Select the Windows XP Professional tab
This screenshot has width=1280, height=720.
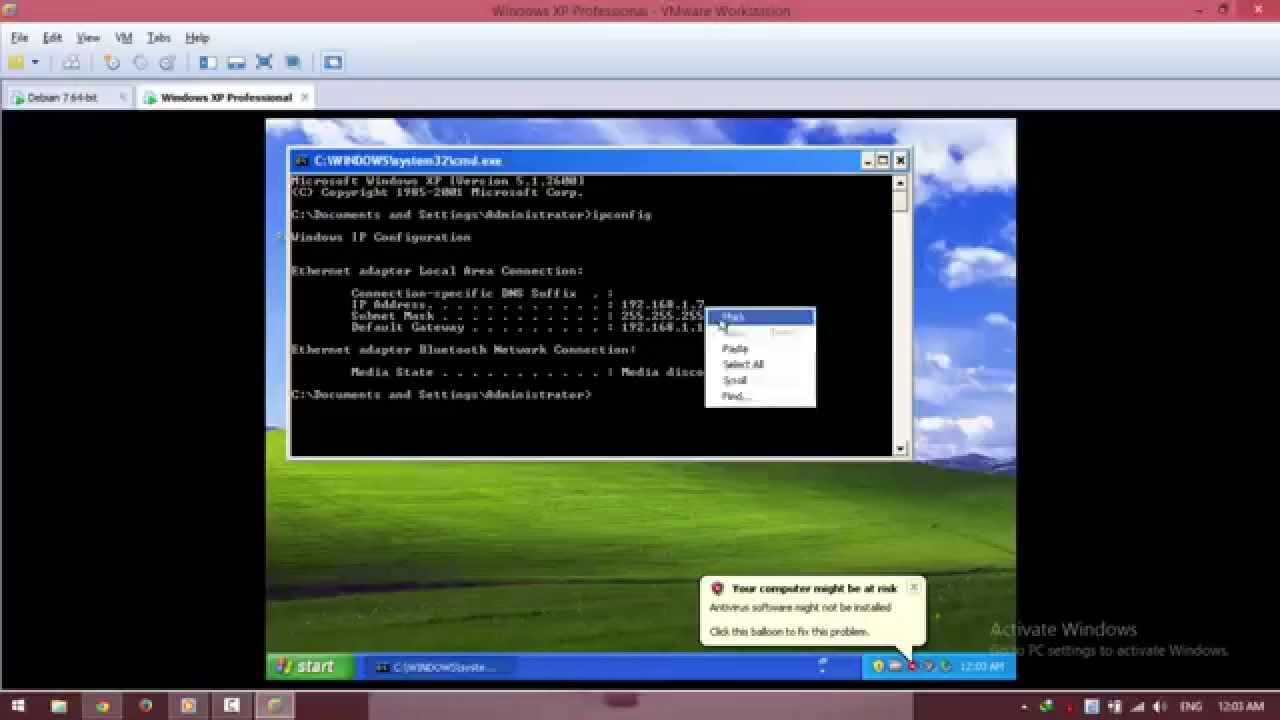[x=226, y=98]
